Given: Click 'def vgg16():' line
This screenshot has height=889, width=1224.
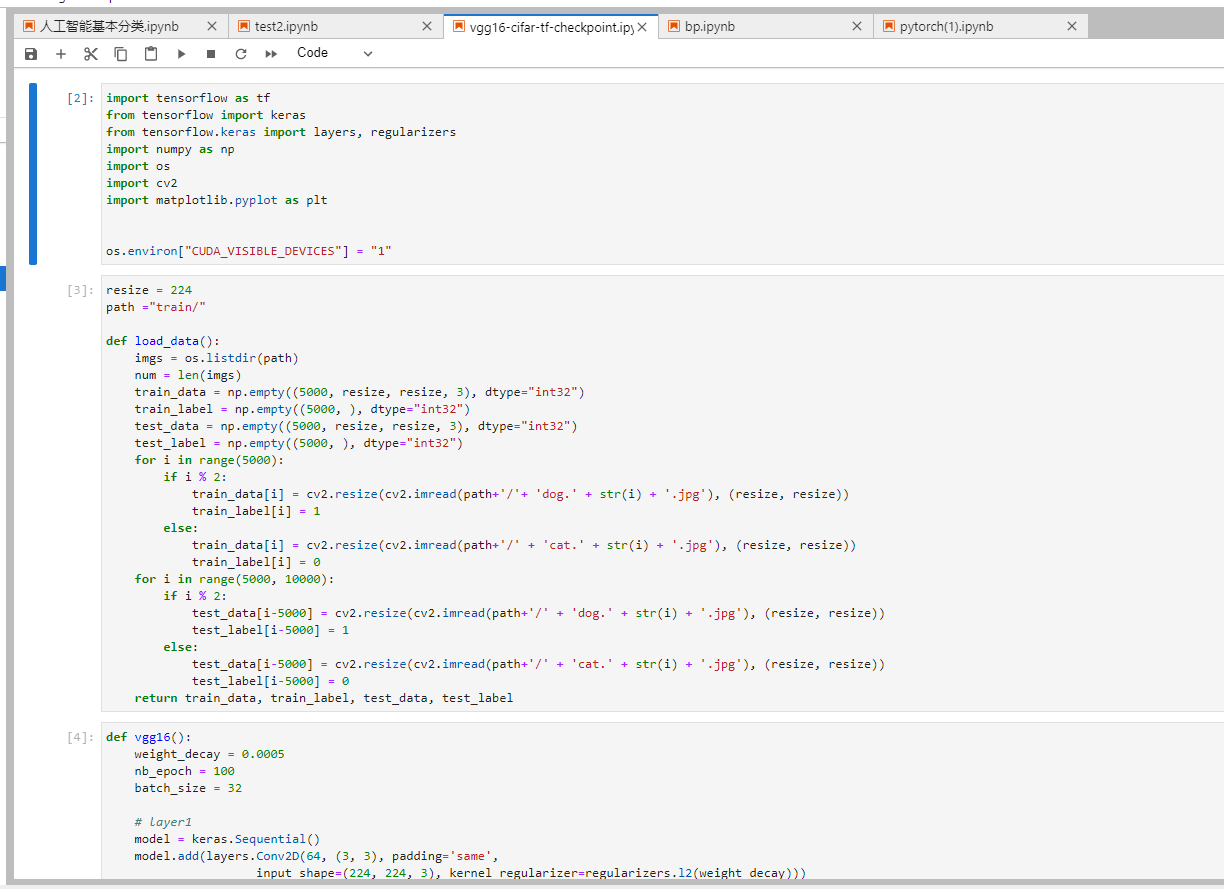Looking at the screenshot, I should pyautogui.click(x=148, y=737).
